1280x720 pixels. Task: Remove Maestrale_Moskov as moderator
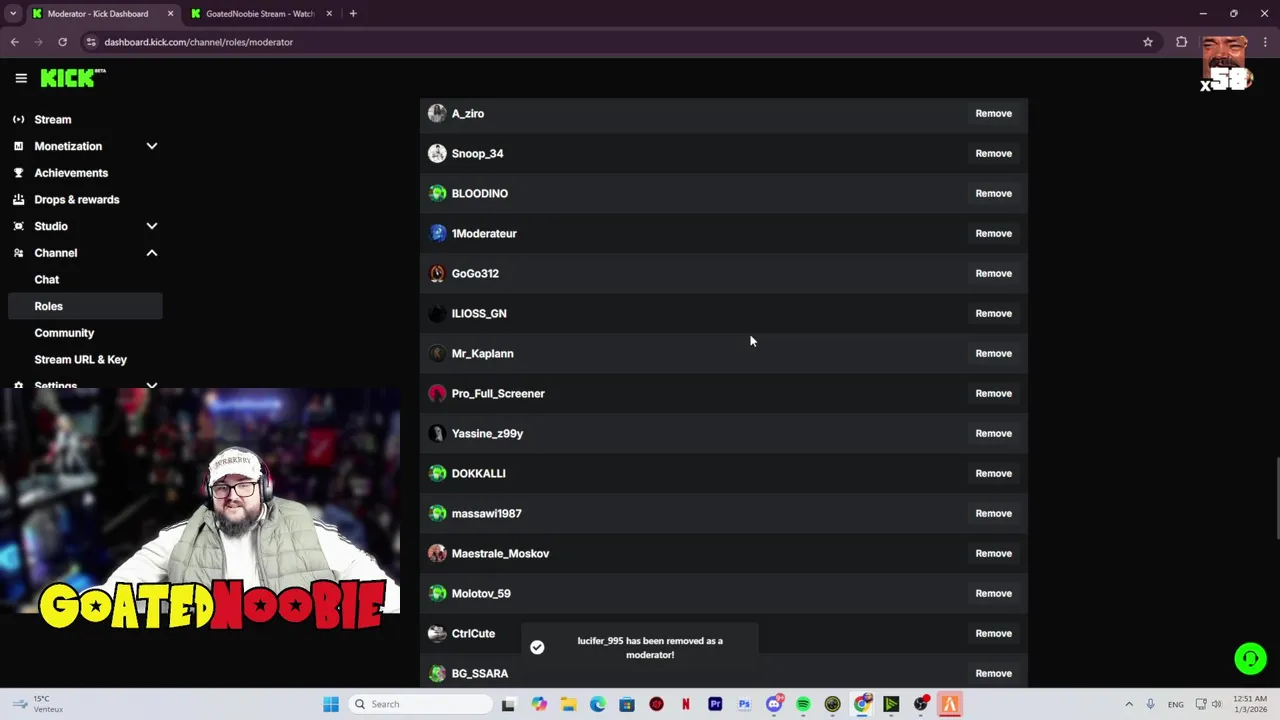[993, 553]
